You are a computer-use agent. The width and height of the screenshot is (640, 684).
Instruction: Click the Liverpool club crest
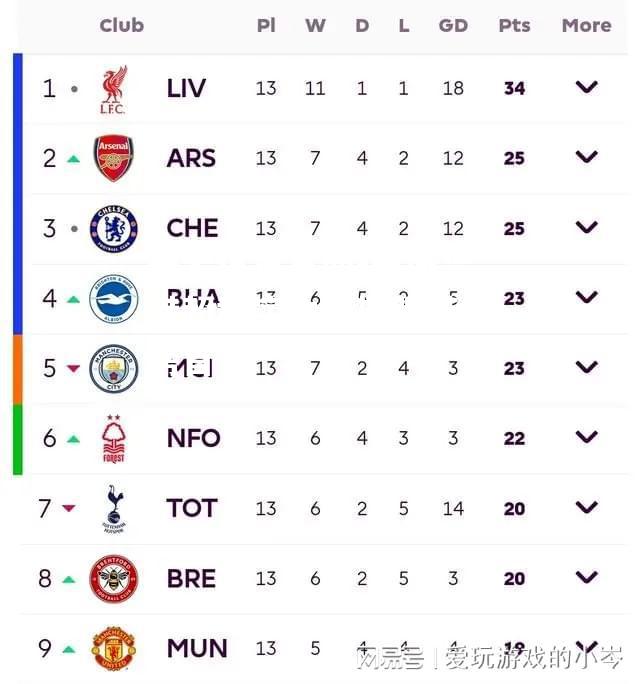point(113,89)
